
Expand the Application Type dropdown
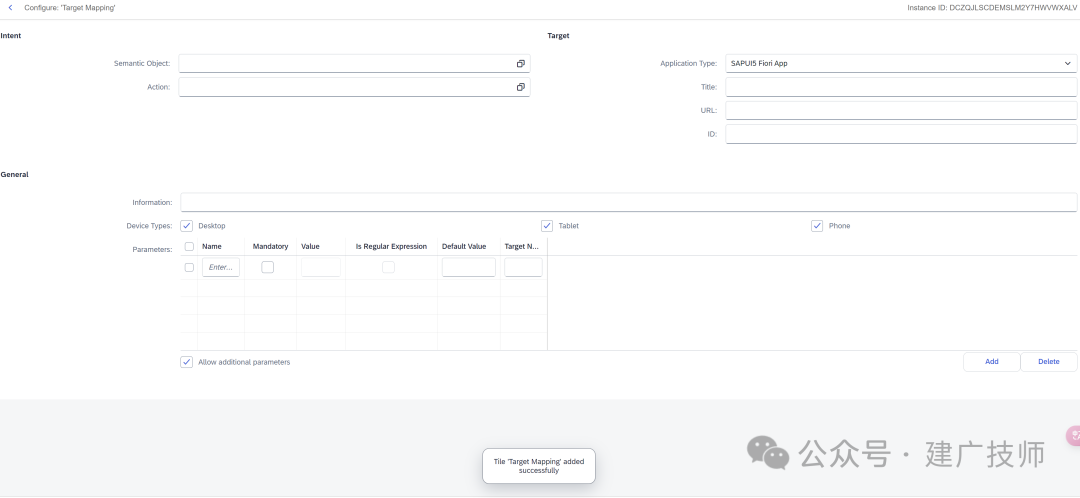pyautogui.click(x=1067, y=63)
